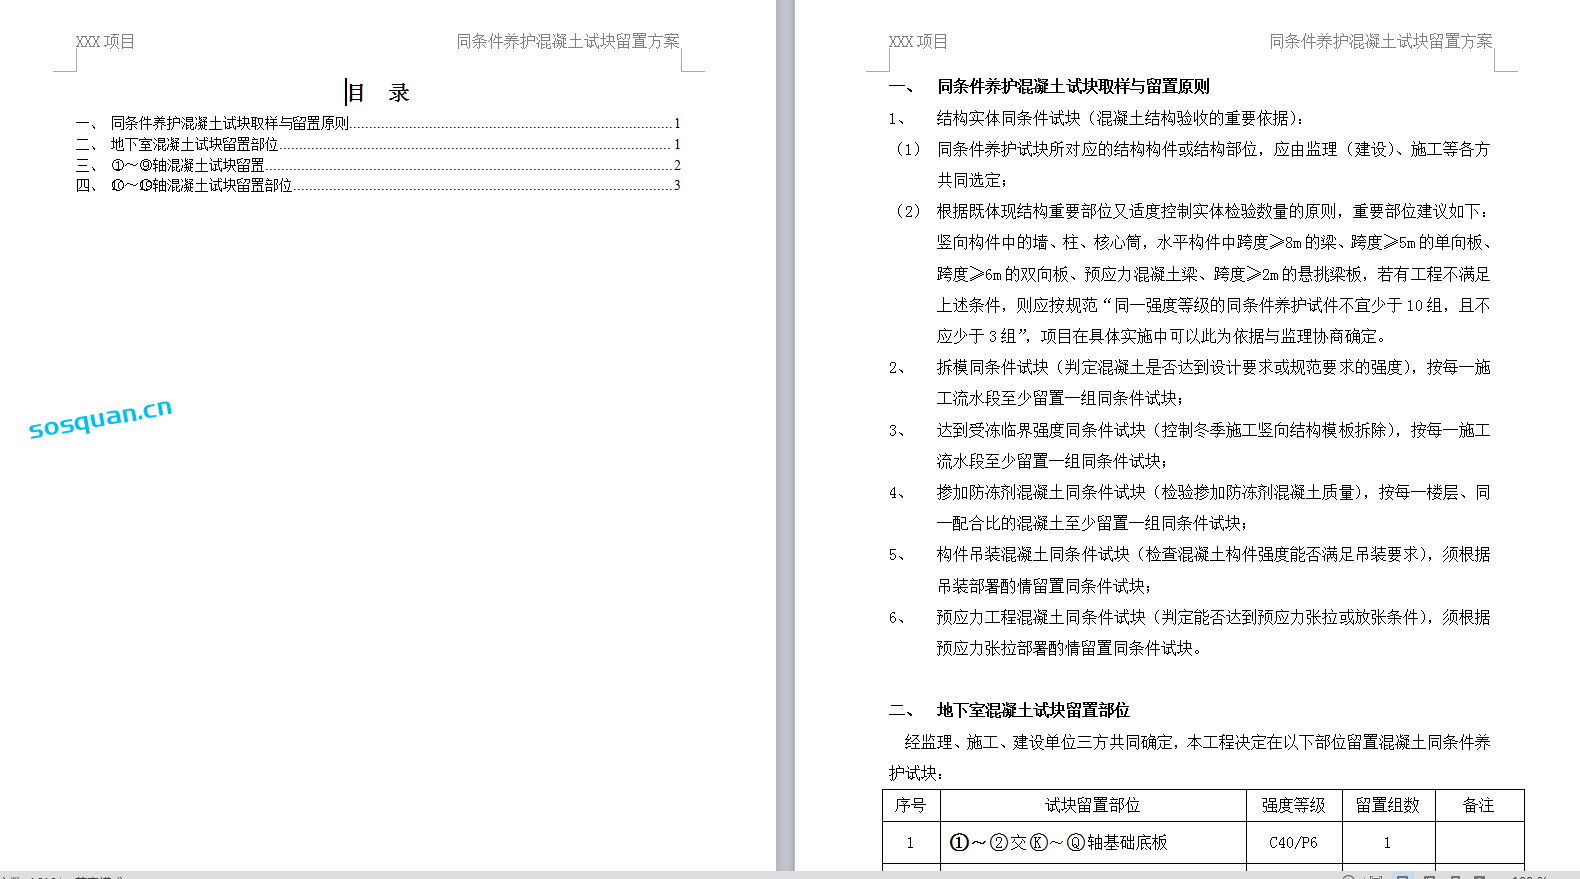Click the C40/P6 table cell
This screenshot has height=879, width=1580.
[x=1292, y=843]
